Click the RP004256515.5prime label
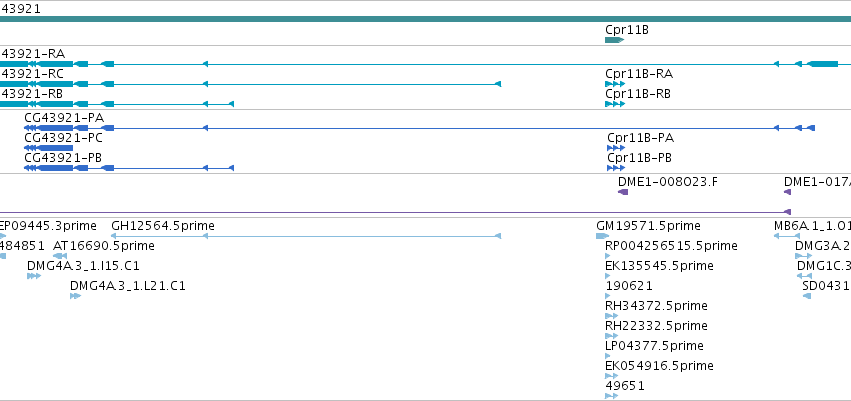The image size is (851, 401). (x=671, y=246)
